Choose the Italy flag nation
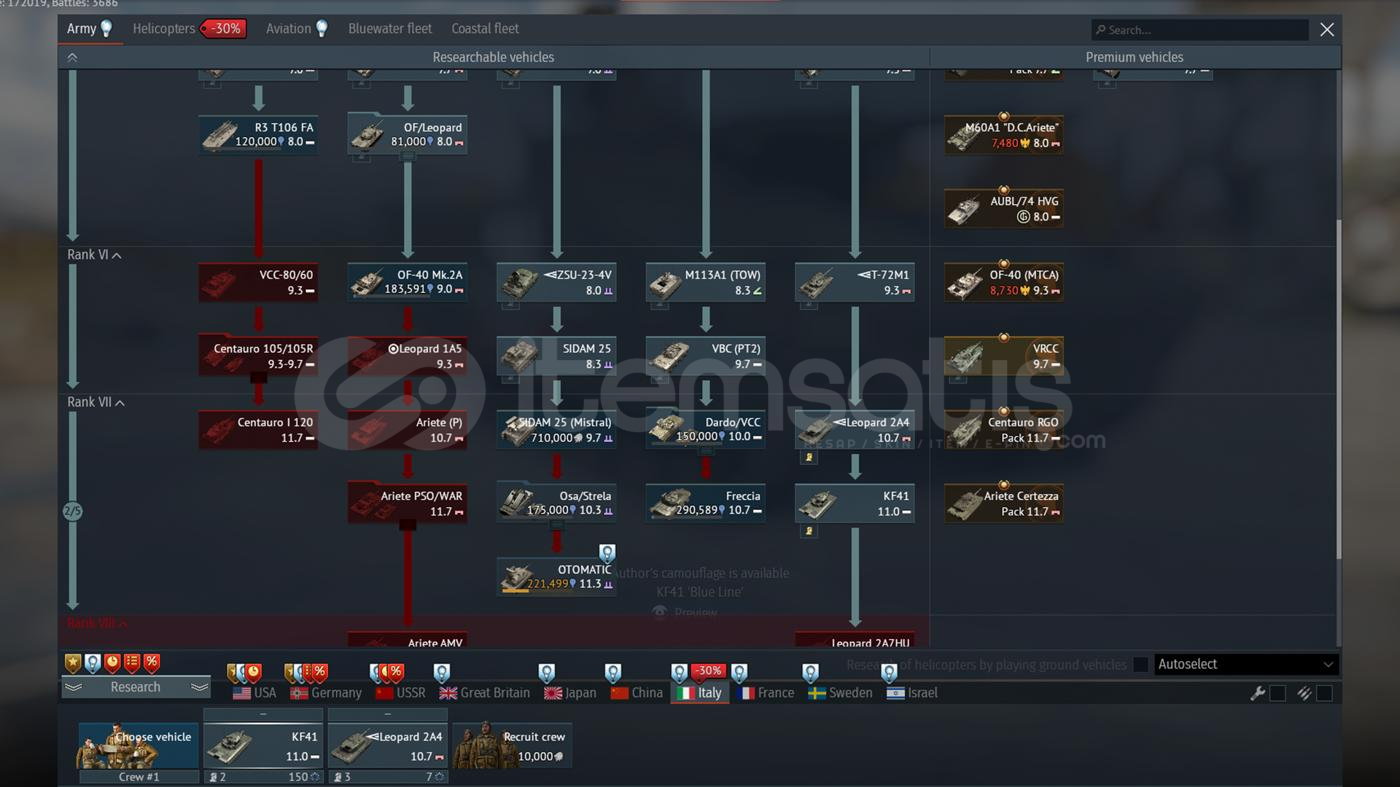The height and width of the screenshot is (787, 1400). [699, 693]
